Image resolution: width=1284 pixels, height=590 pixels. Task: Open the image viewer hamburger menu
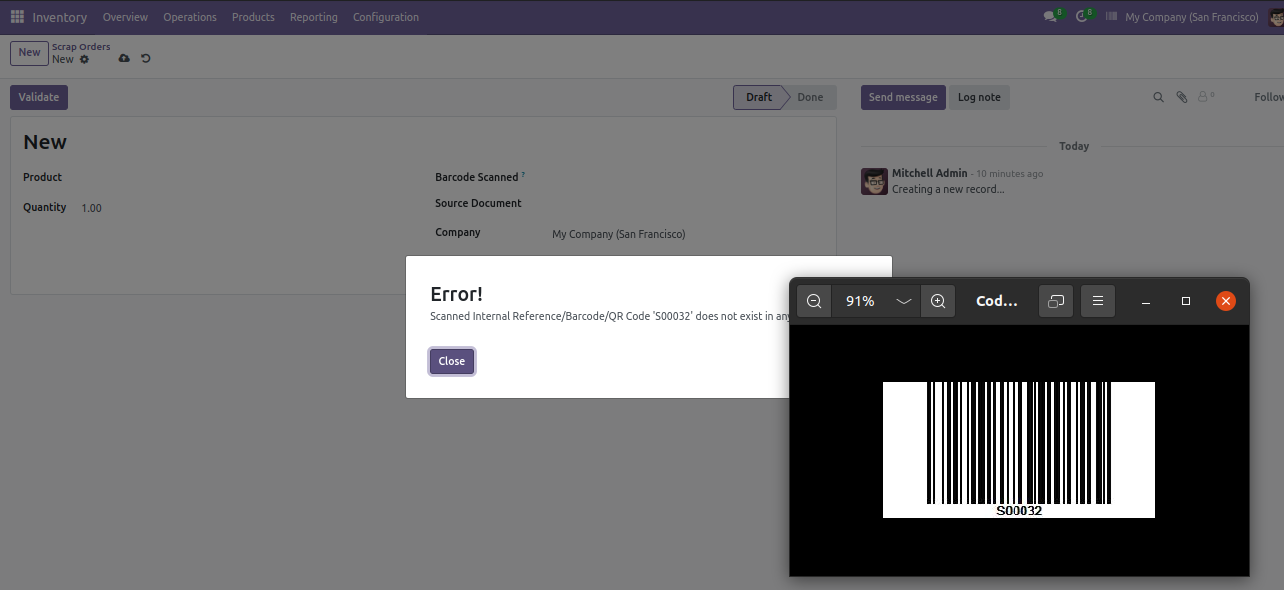(1098, 301)
